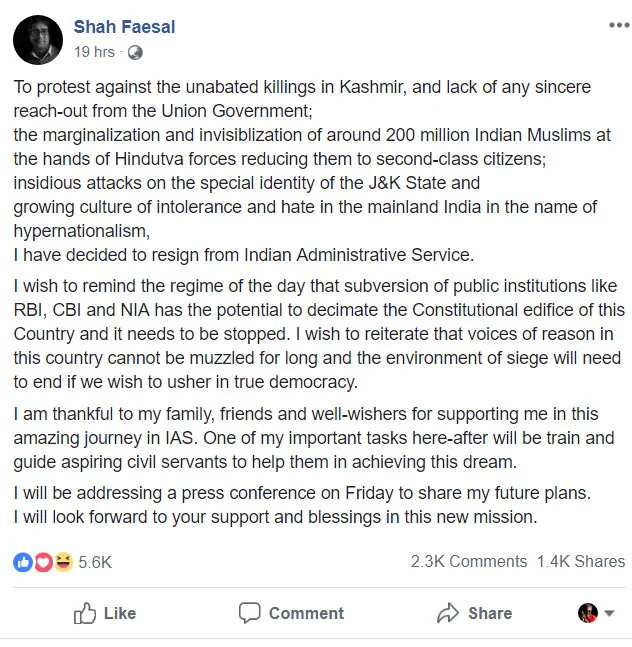Expand the profile selector dropdown arrow
This screenshot has height=647, width=632.
[609, 613]
